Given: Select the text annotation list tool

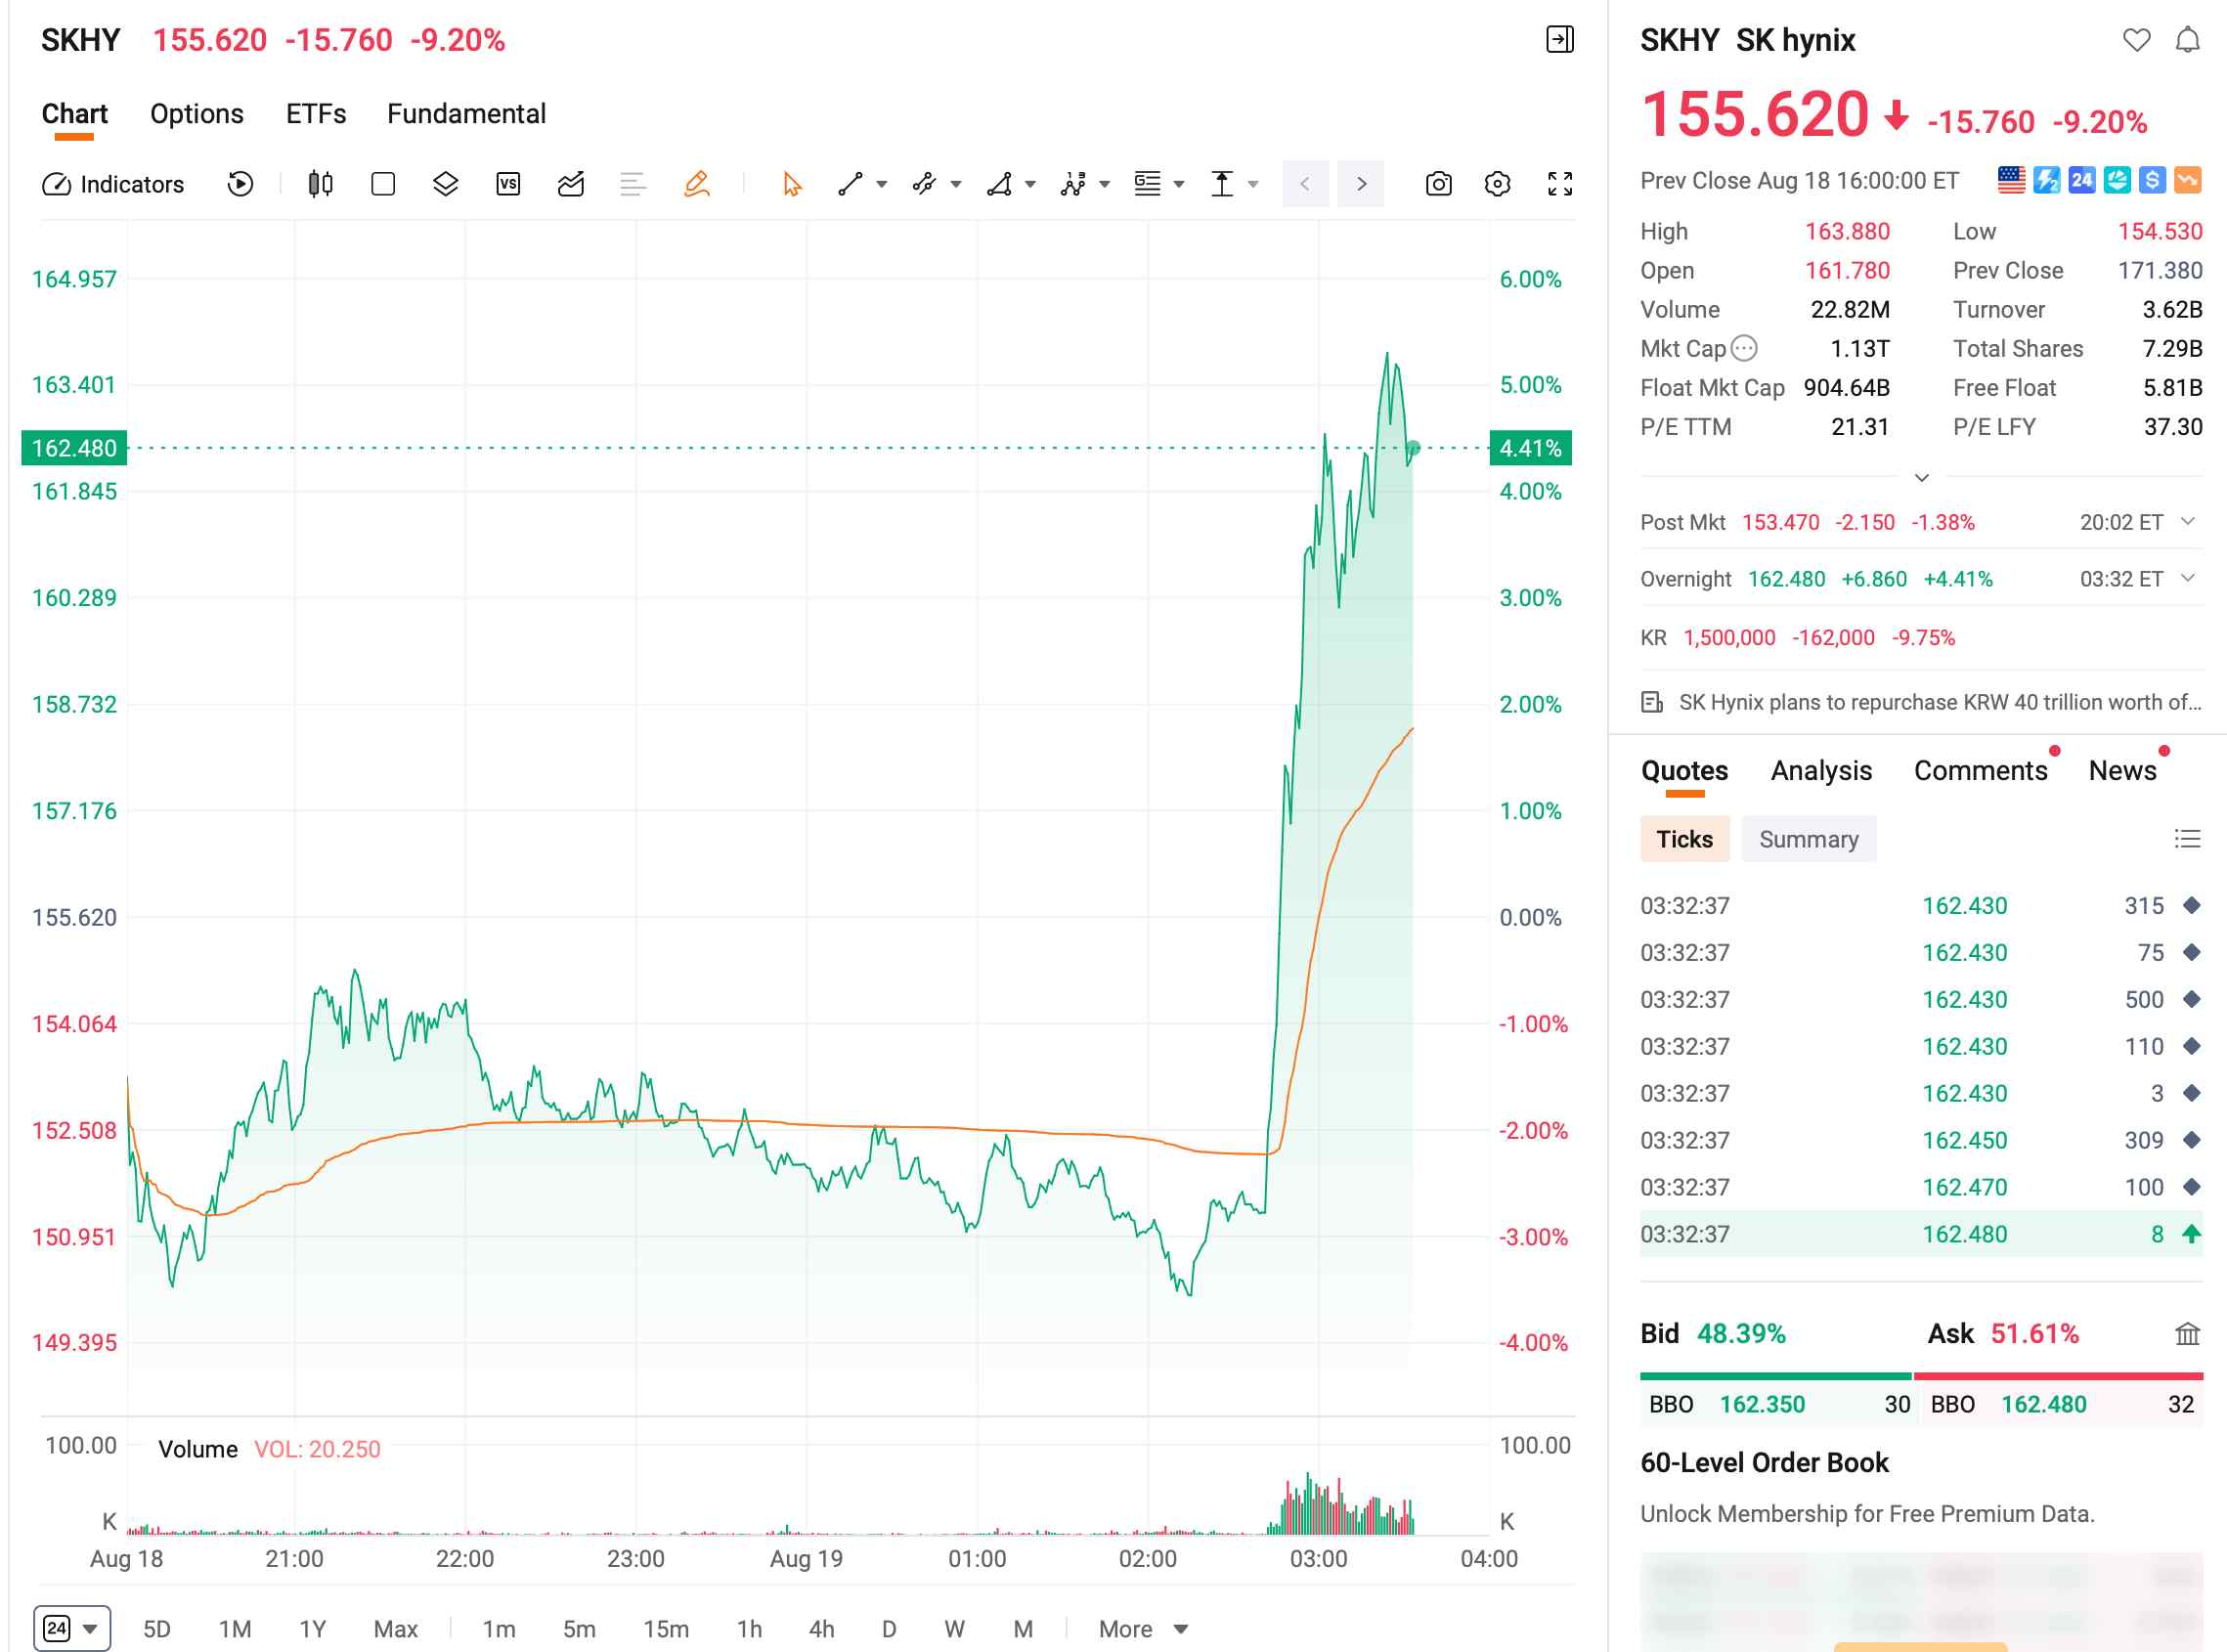Looking at the screenshot, I should point(1147,184).
